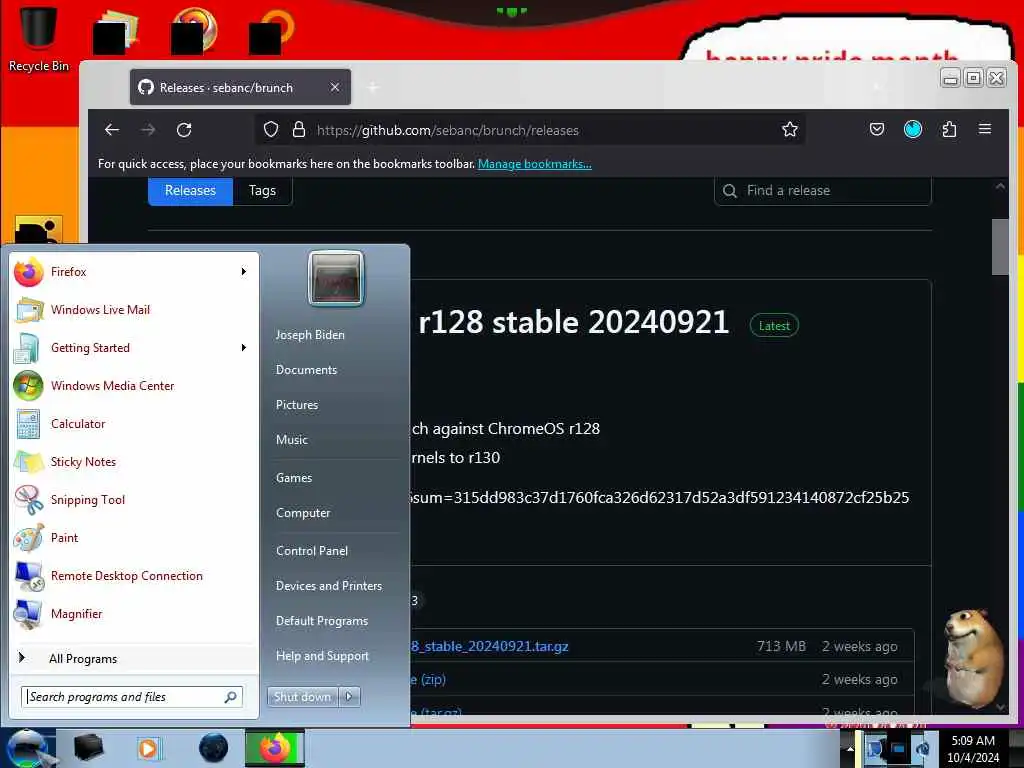Click the taskbar clock showing 5:09 AM

973,749
